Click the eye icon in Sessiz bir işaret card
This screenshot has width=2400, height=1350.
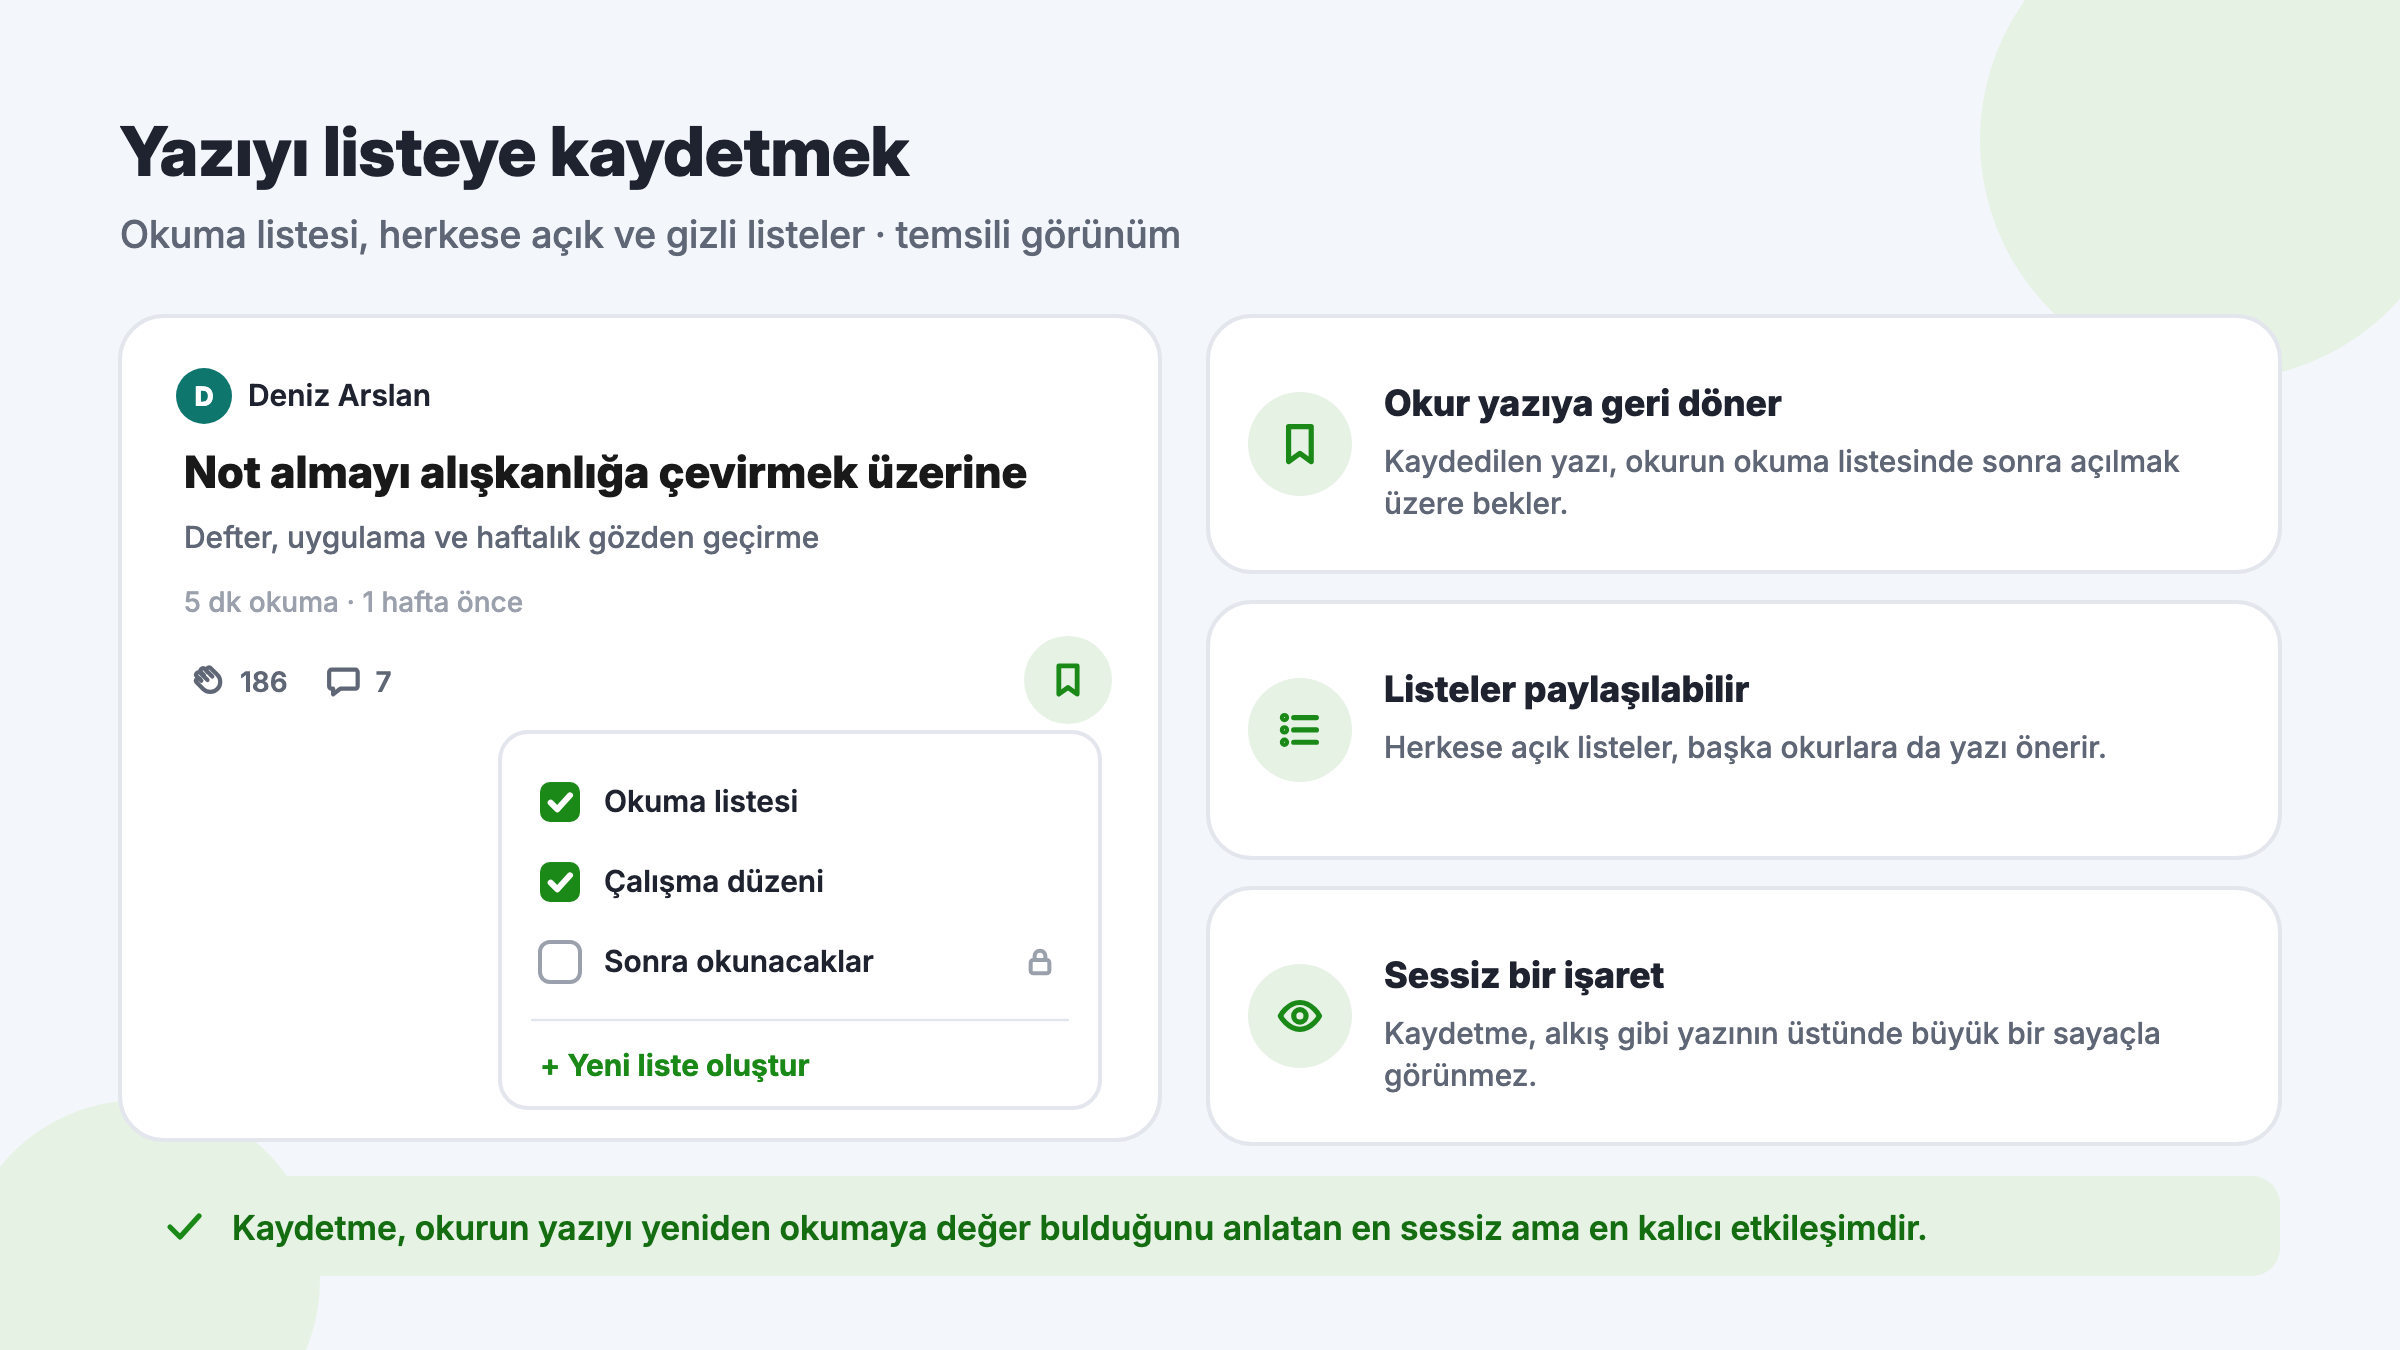tap(1300, 1016)
